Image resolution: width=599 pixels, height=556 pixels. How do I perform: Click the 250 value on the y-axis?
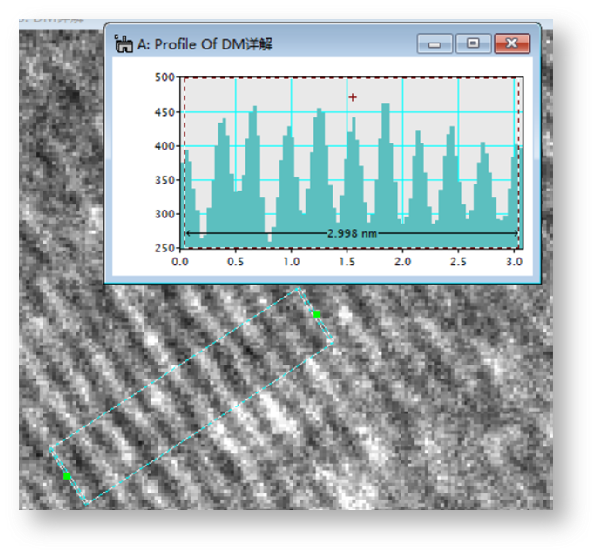point(165,248)
